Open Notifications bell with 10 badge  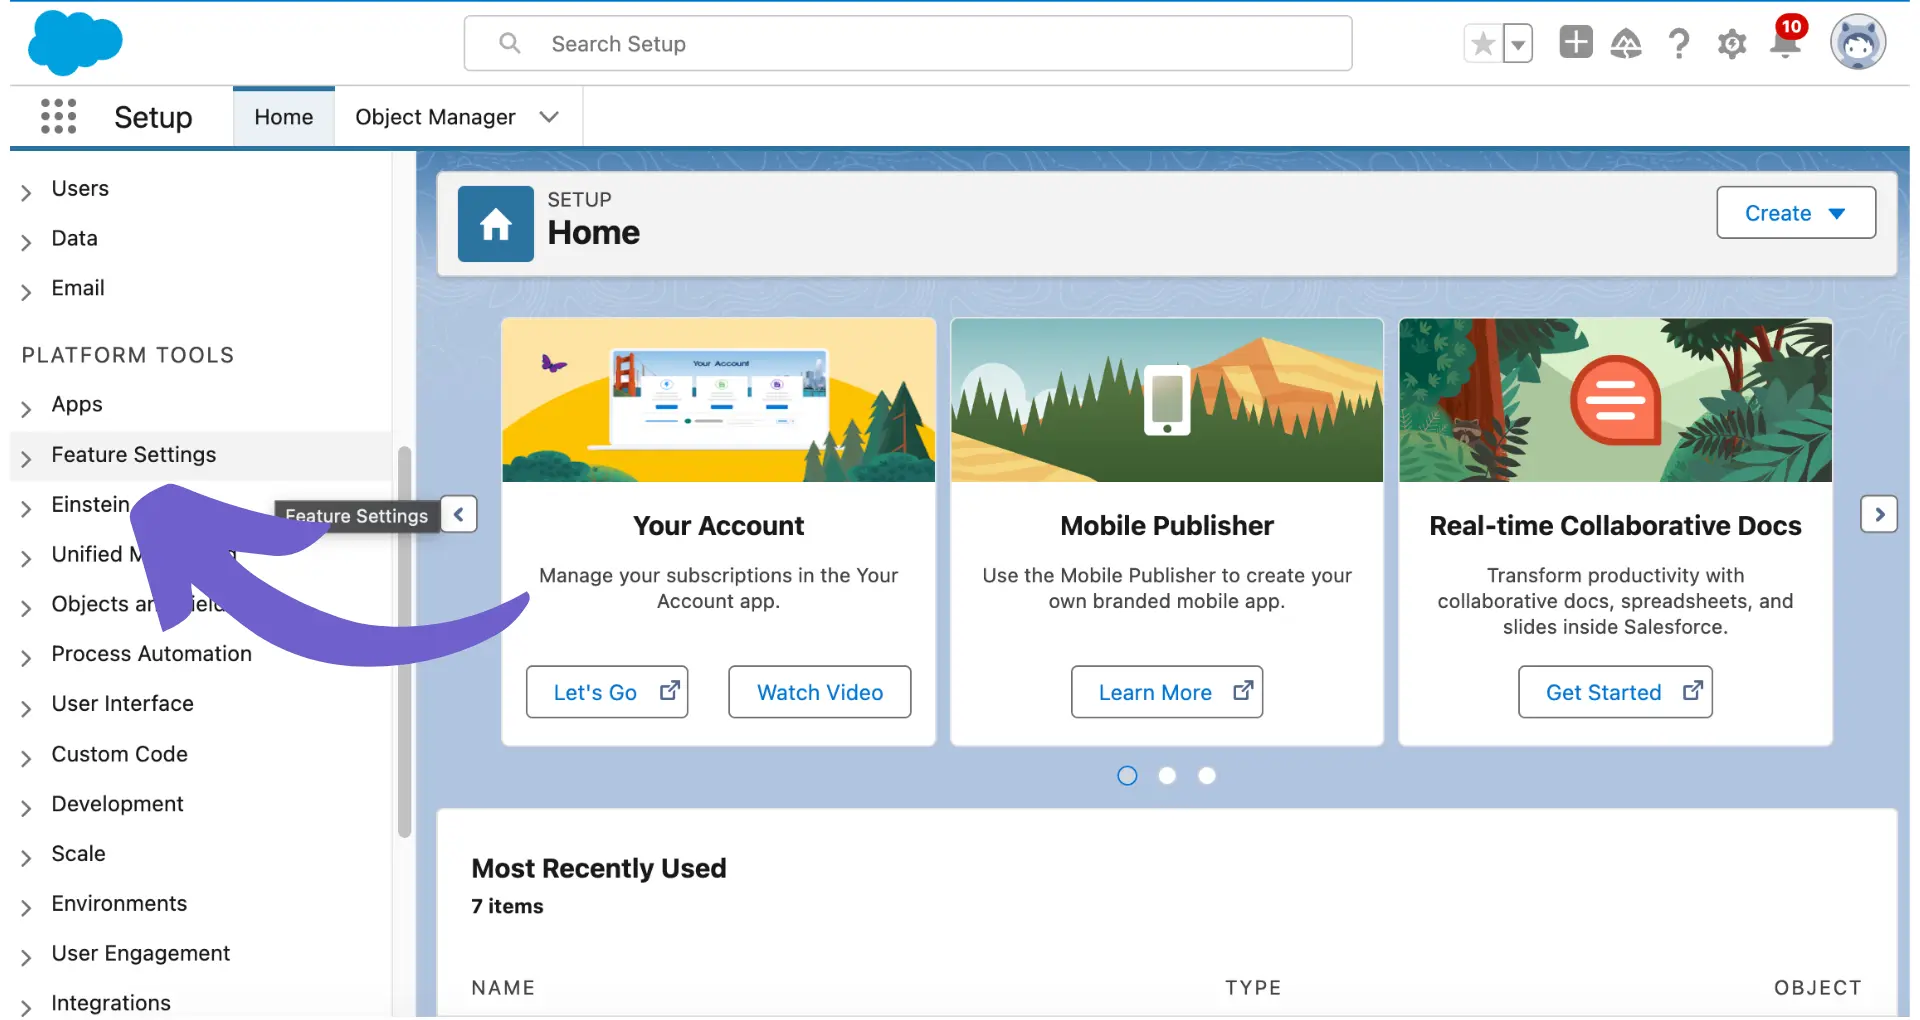point(1786,40)
